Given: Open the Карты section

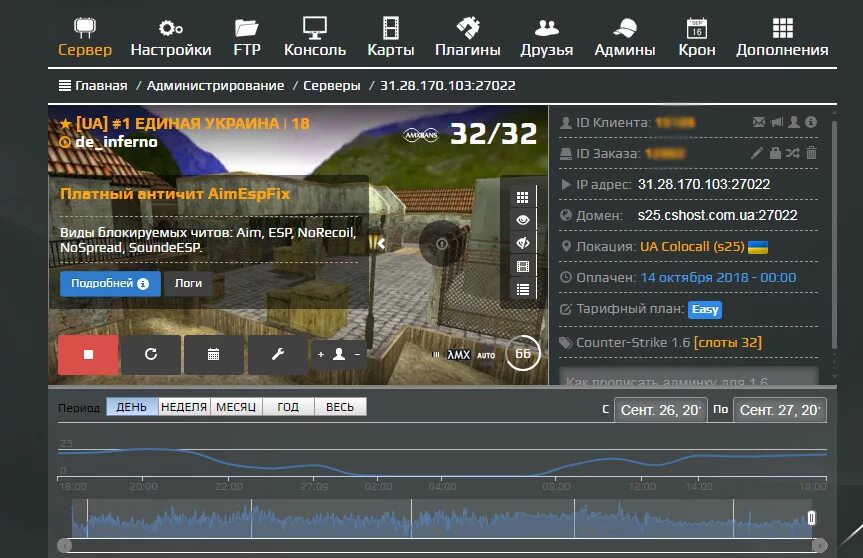Looking at the screenshot, I should [x=391, y=37].
